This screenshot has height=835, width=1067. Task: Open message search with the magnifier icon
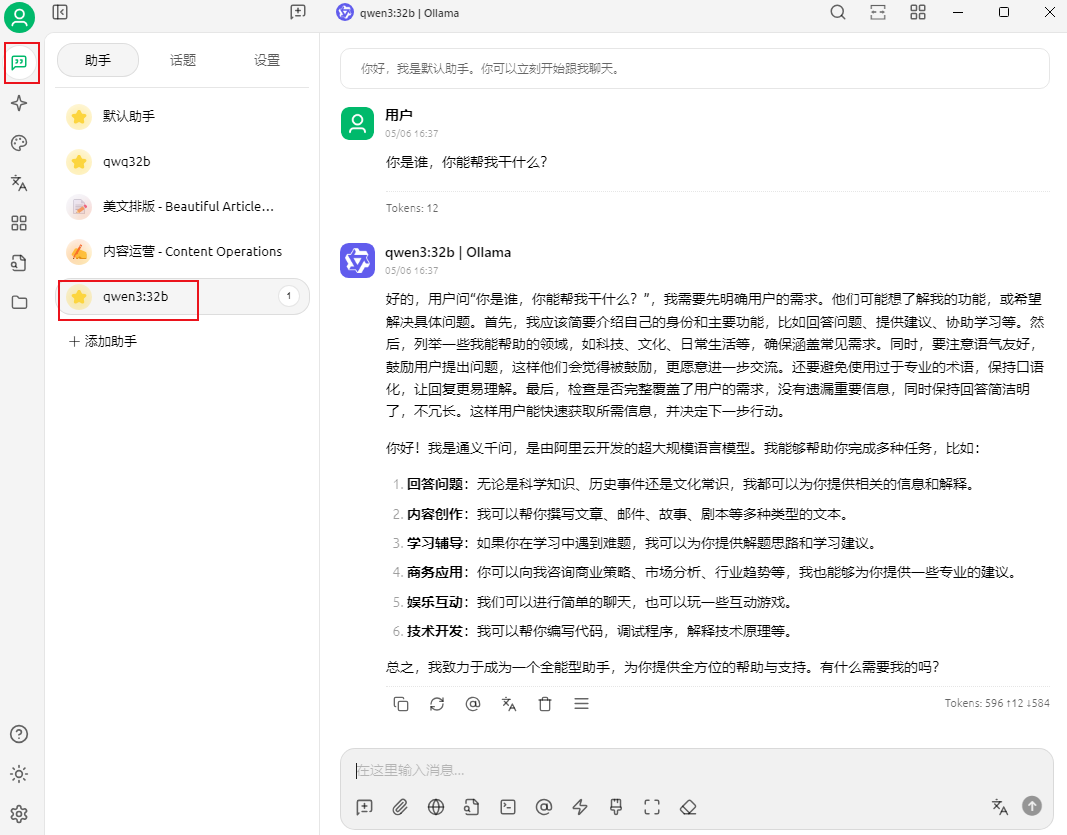coord(838,12)
